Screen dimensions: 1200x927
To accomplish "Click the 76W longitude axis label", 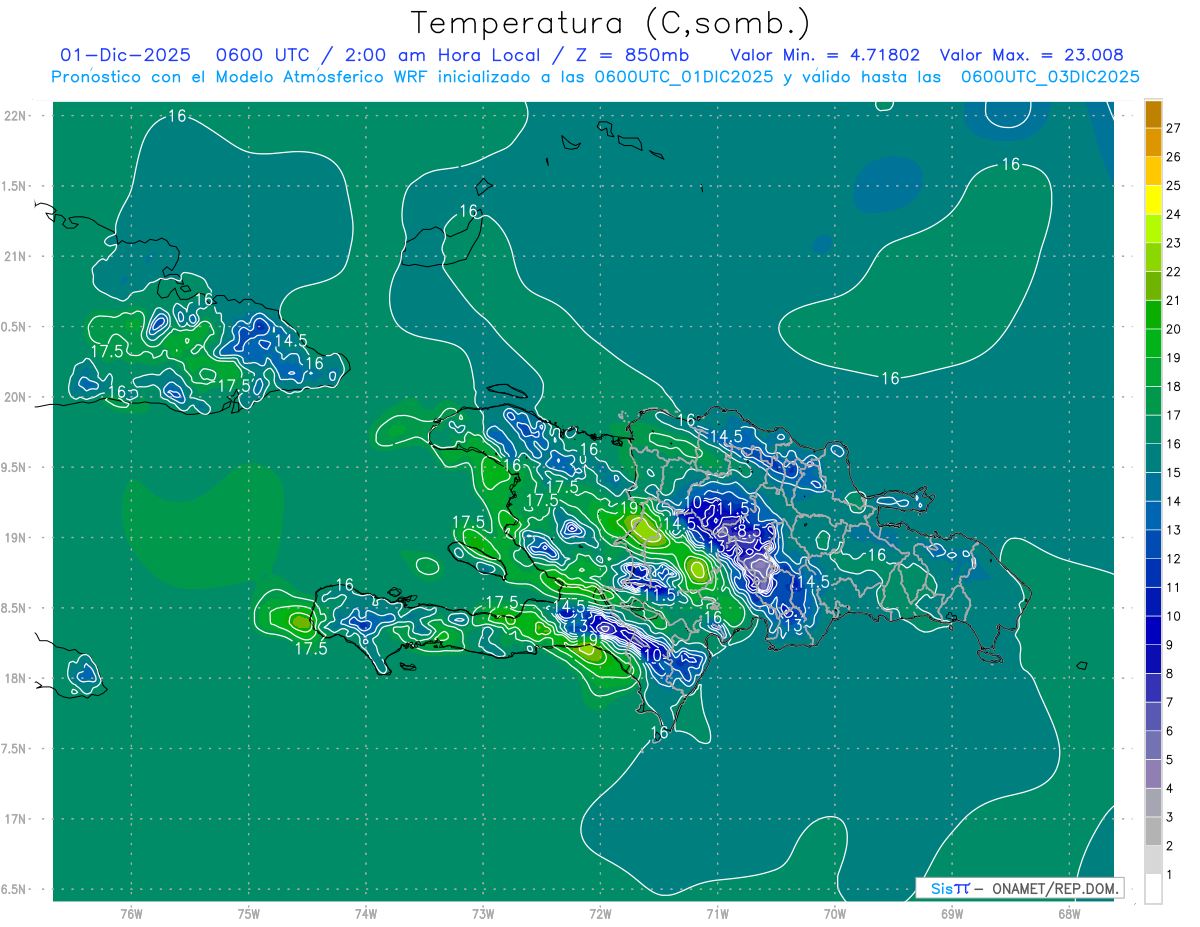I will coord(131,915).
